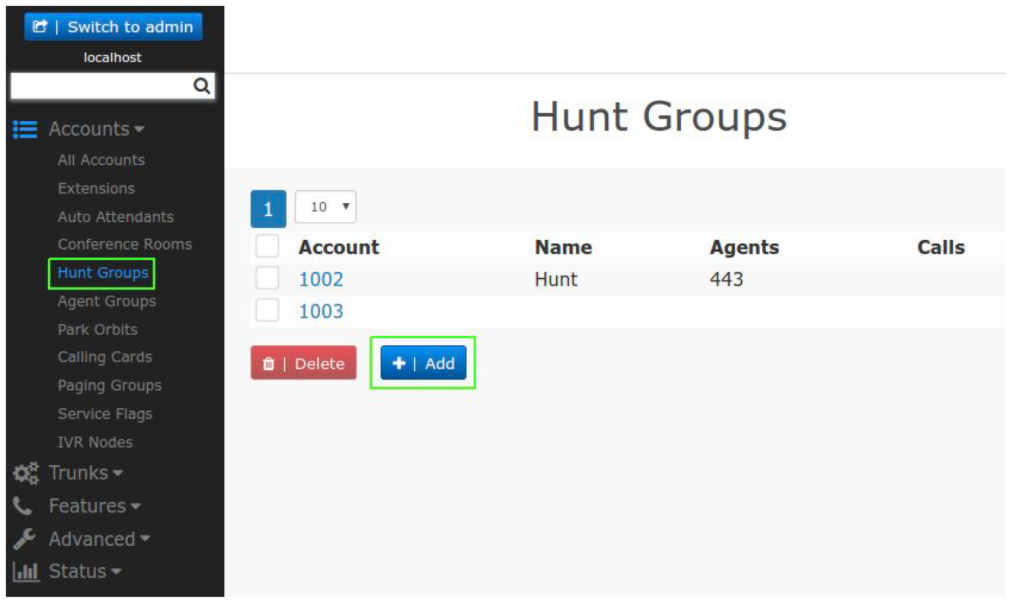Click the Trunks gears icon

[25, 473]
